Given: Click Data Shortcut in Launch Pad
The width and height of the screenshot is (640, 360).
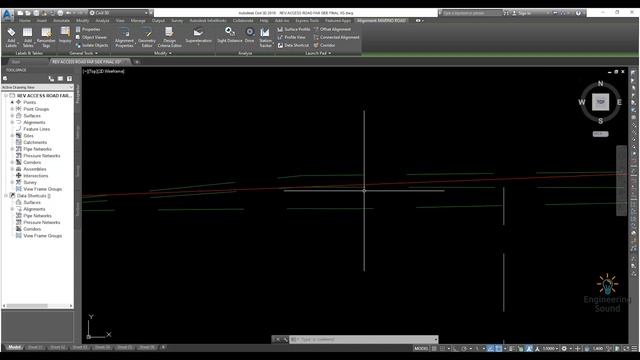Looking at the screenshot, I should pos(293,45).
